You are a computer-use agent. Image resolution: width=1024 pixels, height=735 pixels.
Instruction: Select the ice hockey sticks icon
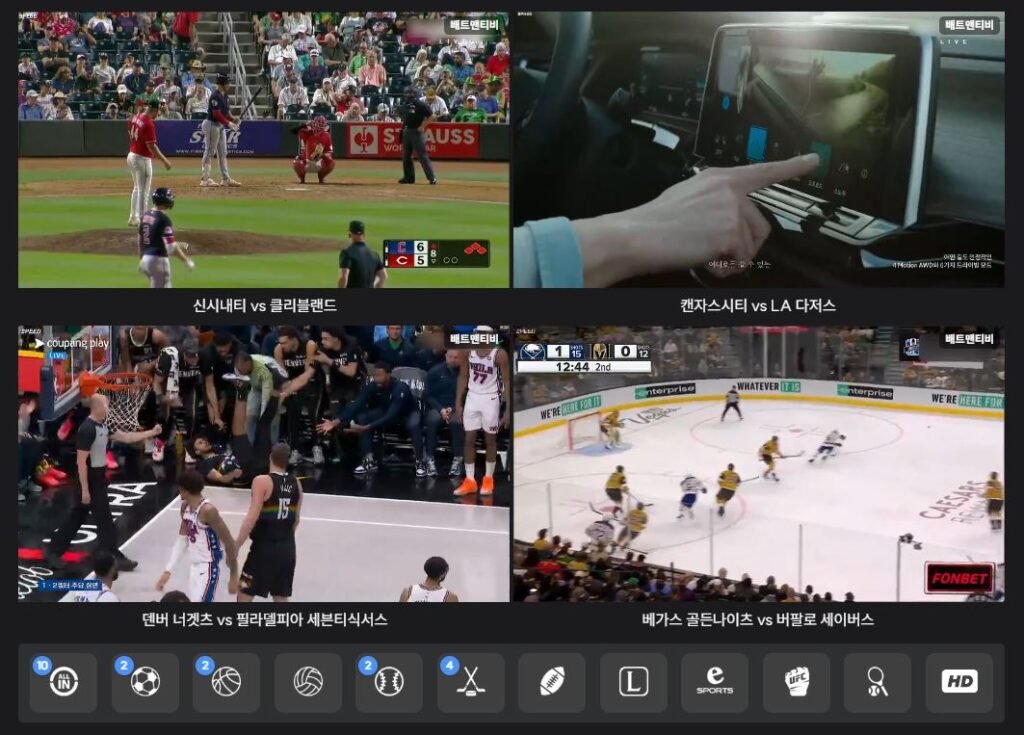[x=471, y=682]
